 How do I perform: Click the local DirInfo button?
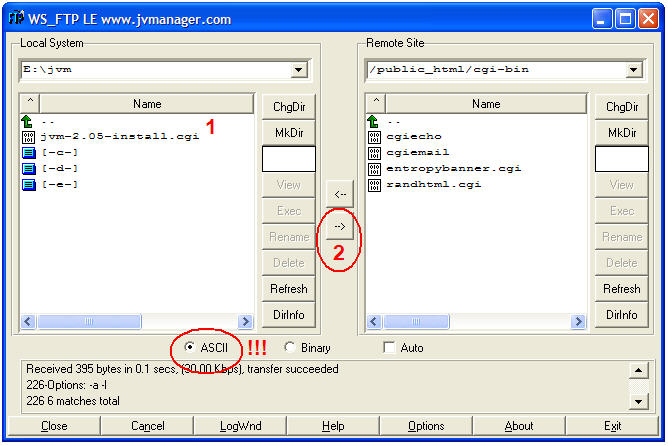tap(289, 315)
